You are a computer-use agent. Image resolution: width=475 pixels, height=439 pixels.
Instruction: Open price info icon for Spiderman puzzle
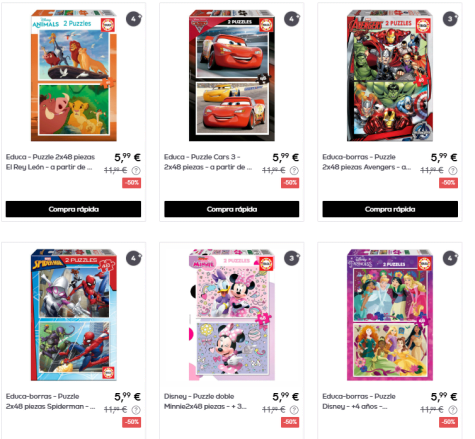[136, 410]
